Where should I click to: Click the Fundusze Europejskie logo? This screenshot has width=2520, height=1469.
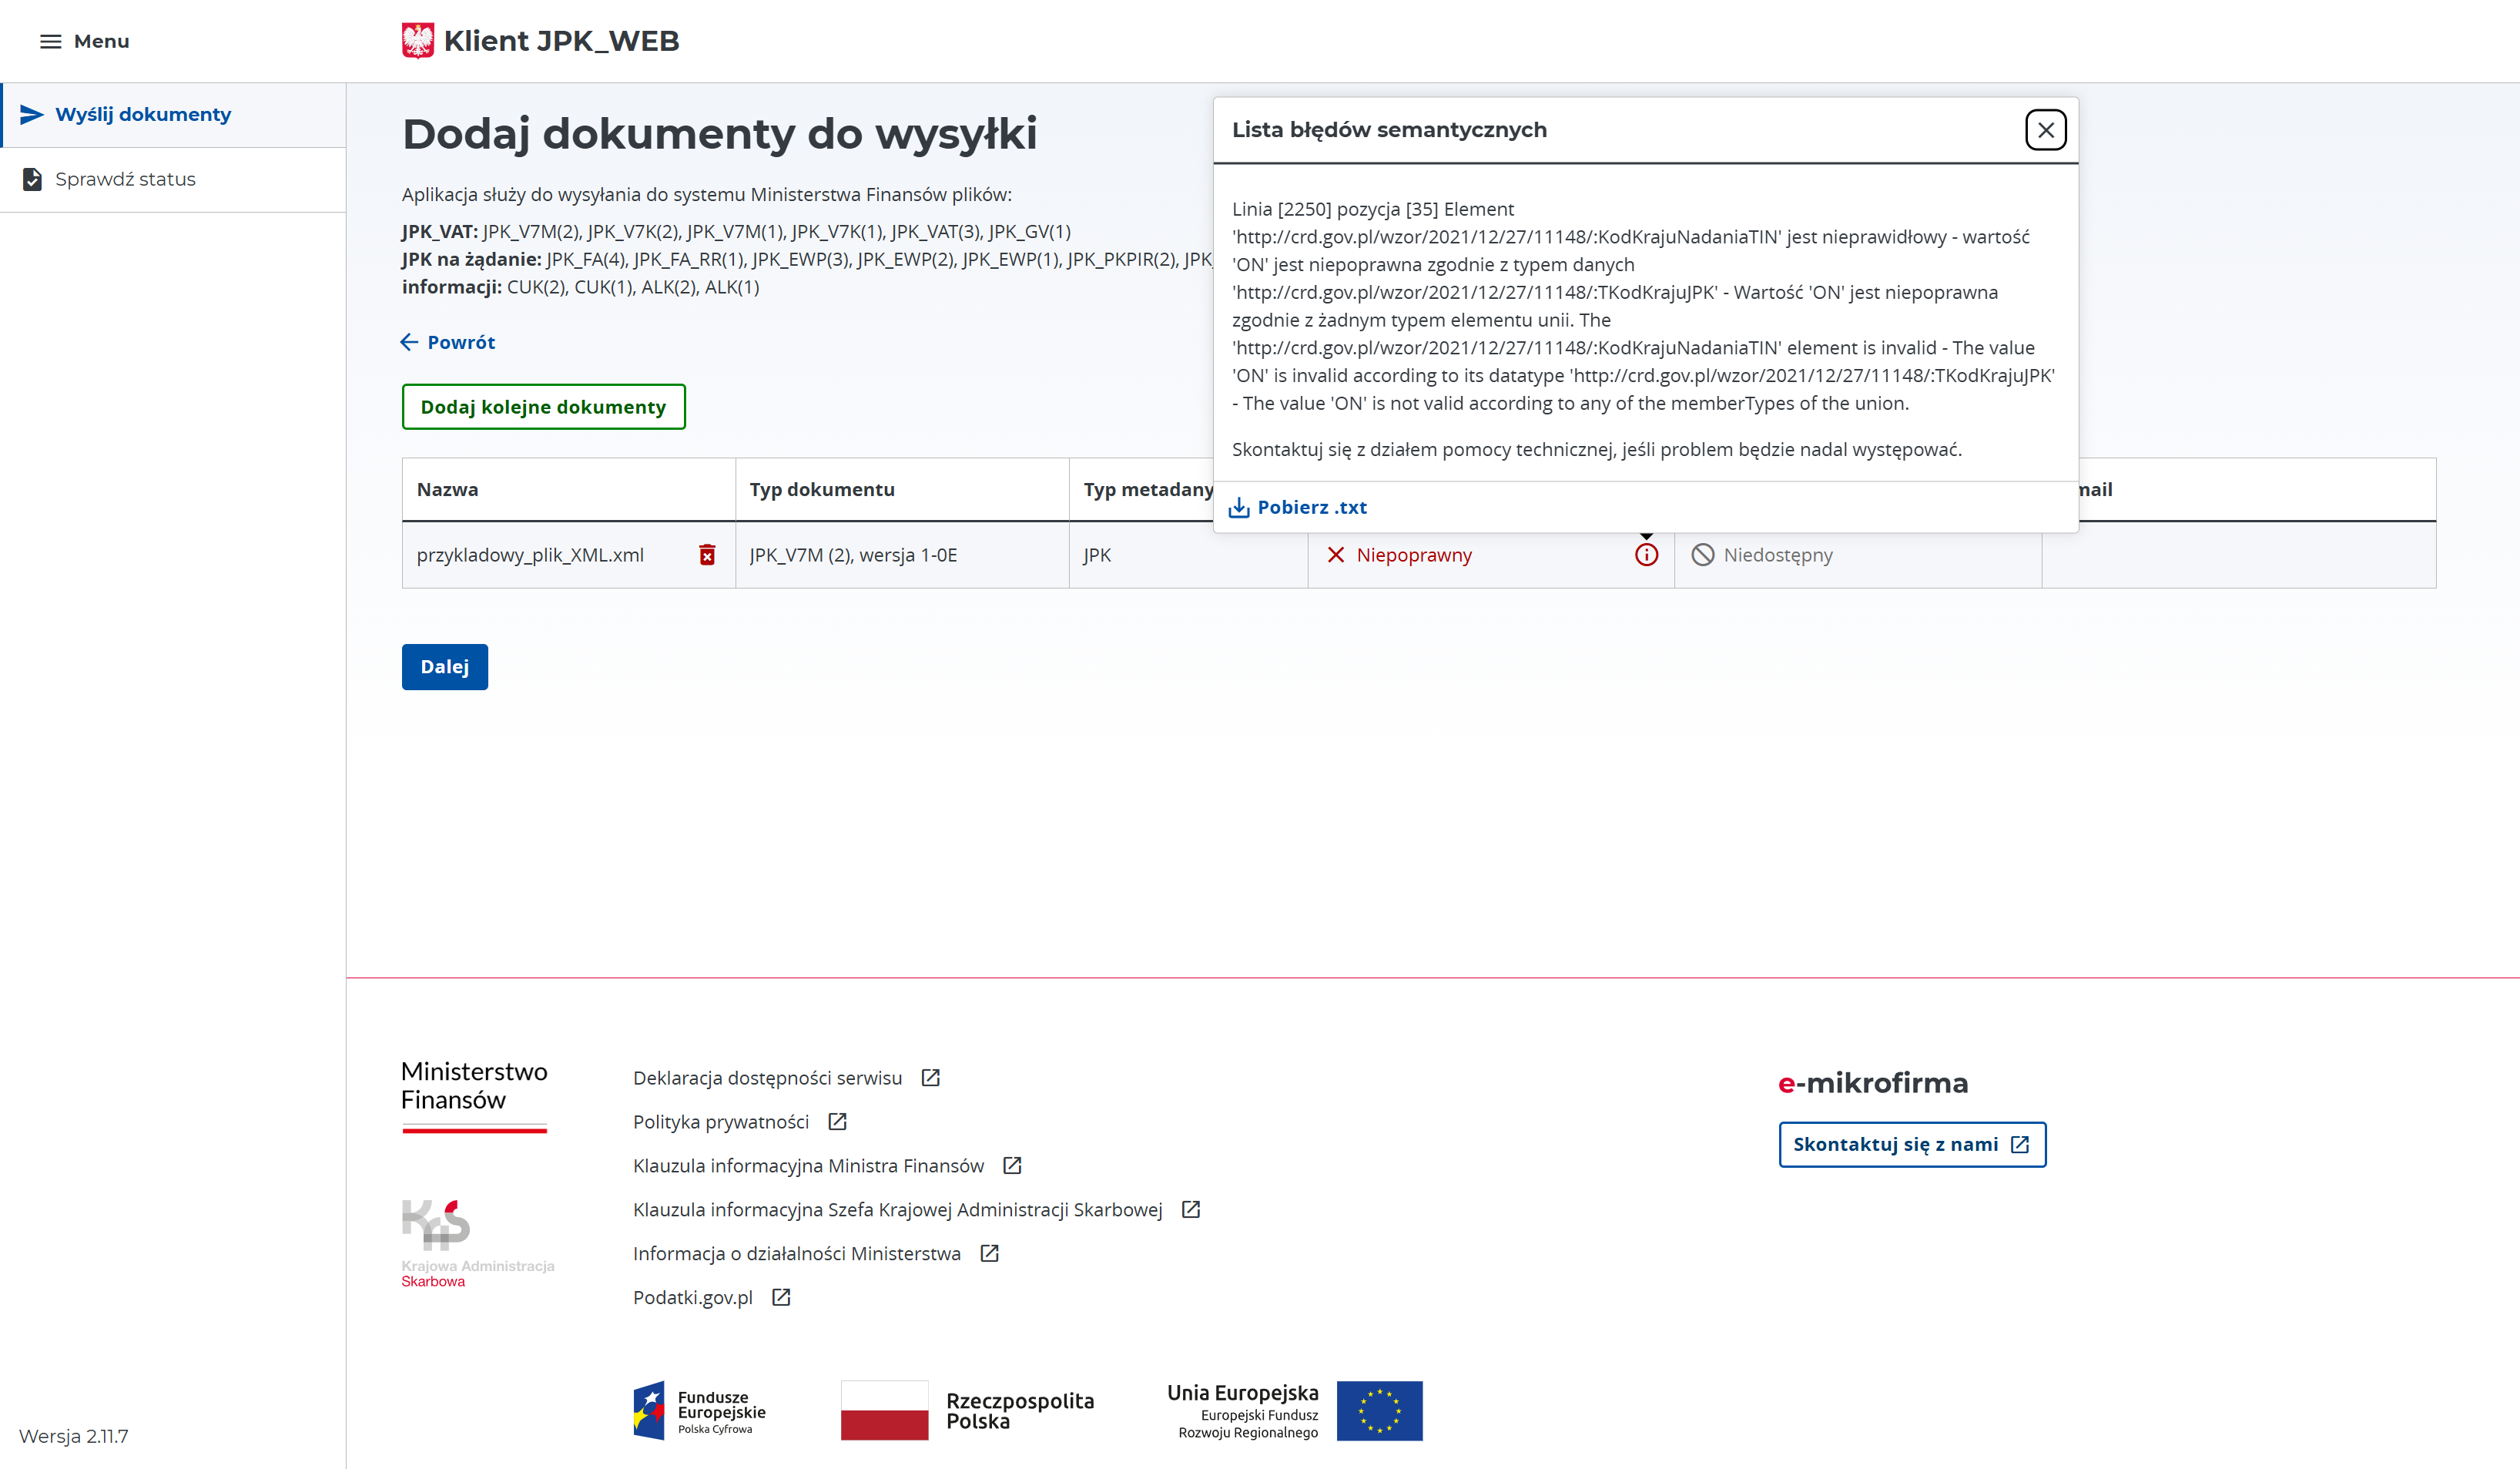[699, 1411]
